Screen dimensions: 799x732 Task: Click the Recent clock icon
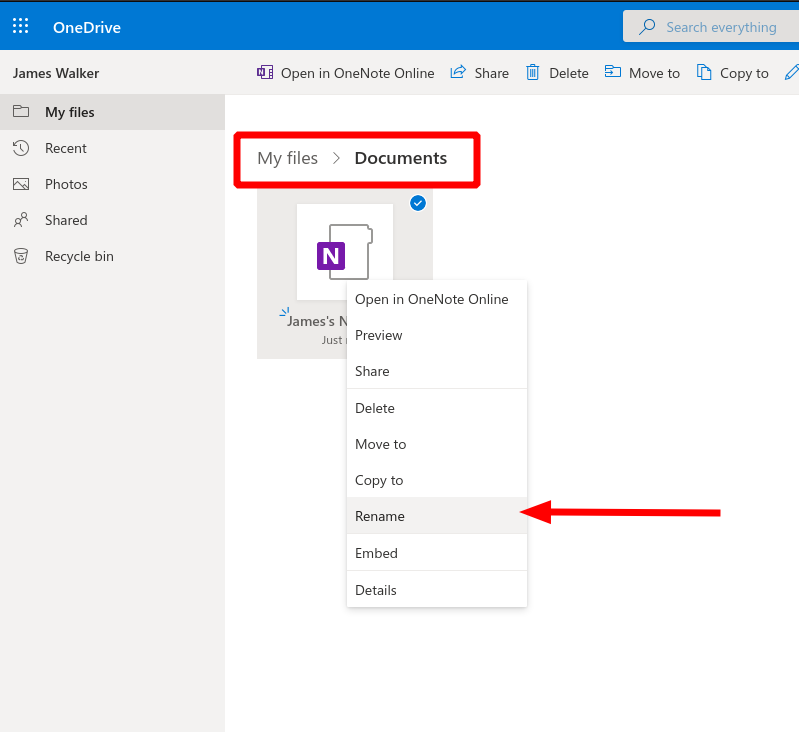[21, 148]
